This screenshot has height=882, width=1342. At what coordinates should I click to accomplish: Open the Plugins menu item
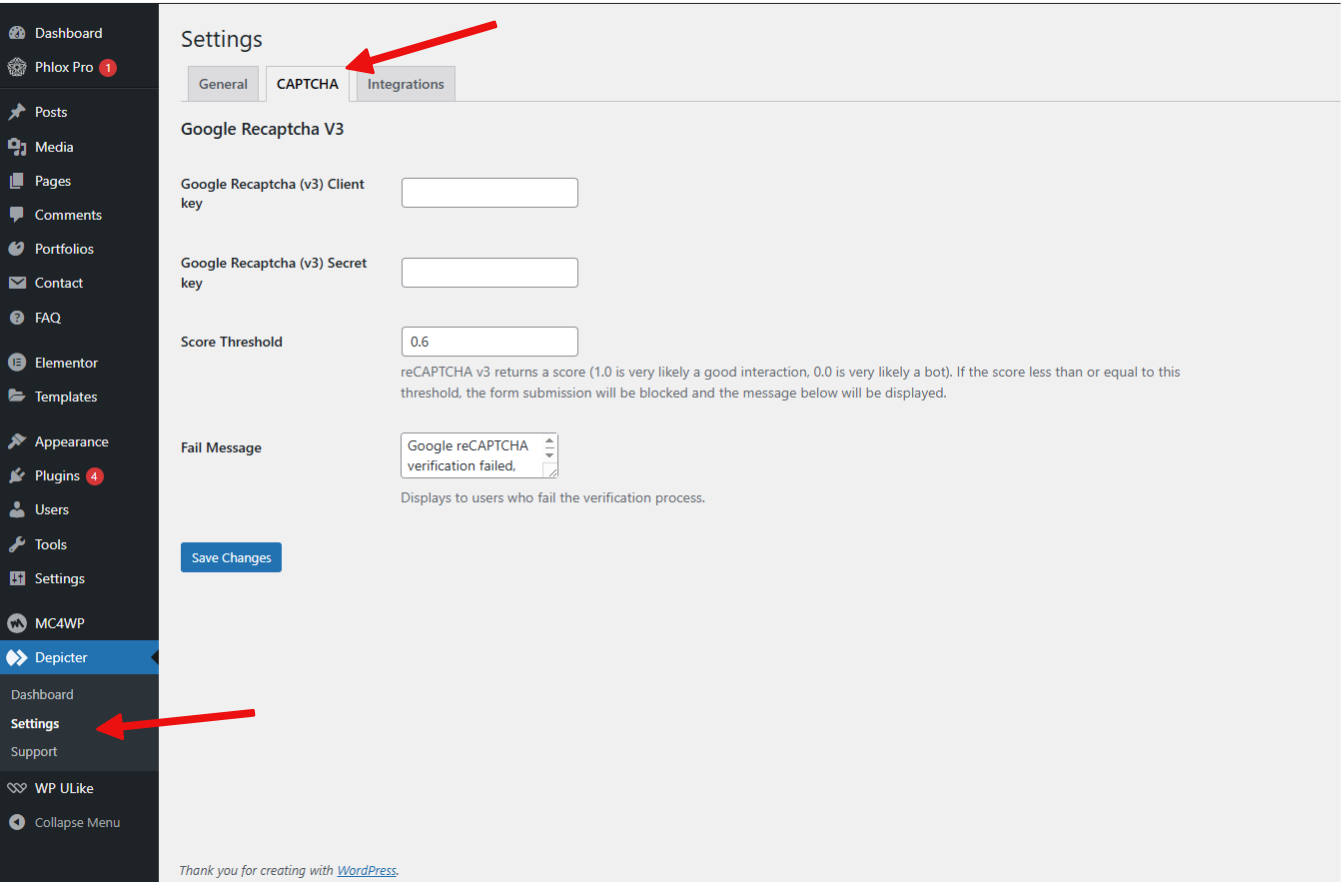click(57, 476)
